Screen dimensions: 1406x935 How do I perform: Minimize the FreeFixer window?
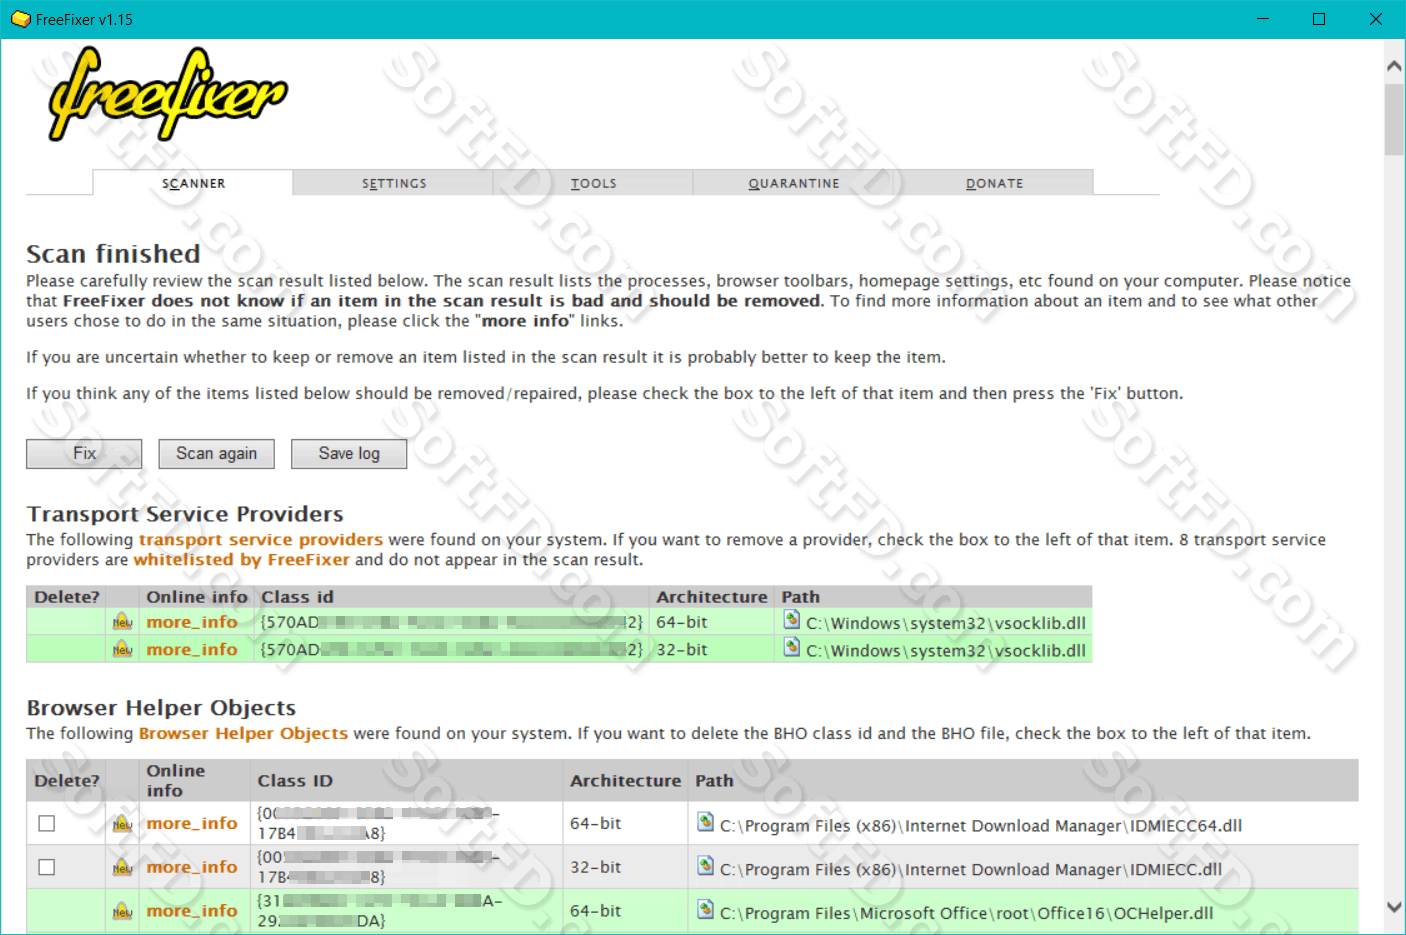point(1263,19)
